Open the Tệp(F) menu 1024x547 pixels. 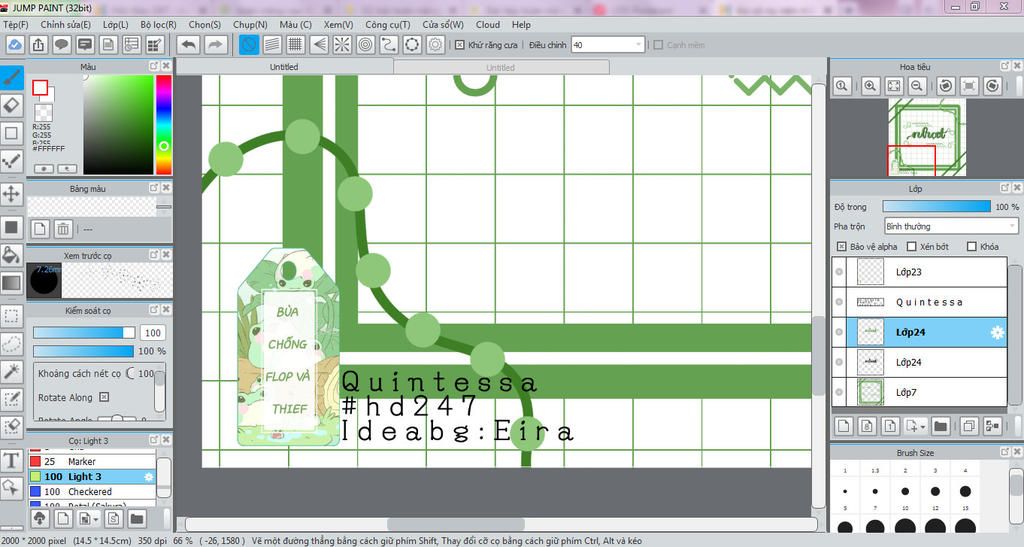16,25
